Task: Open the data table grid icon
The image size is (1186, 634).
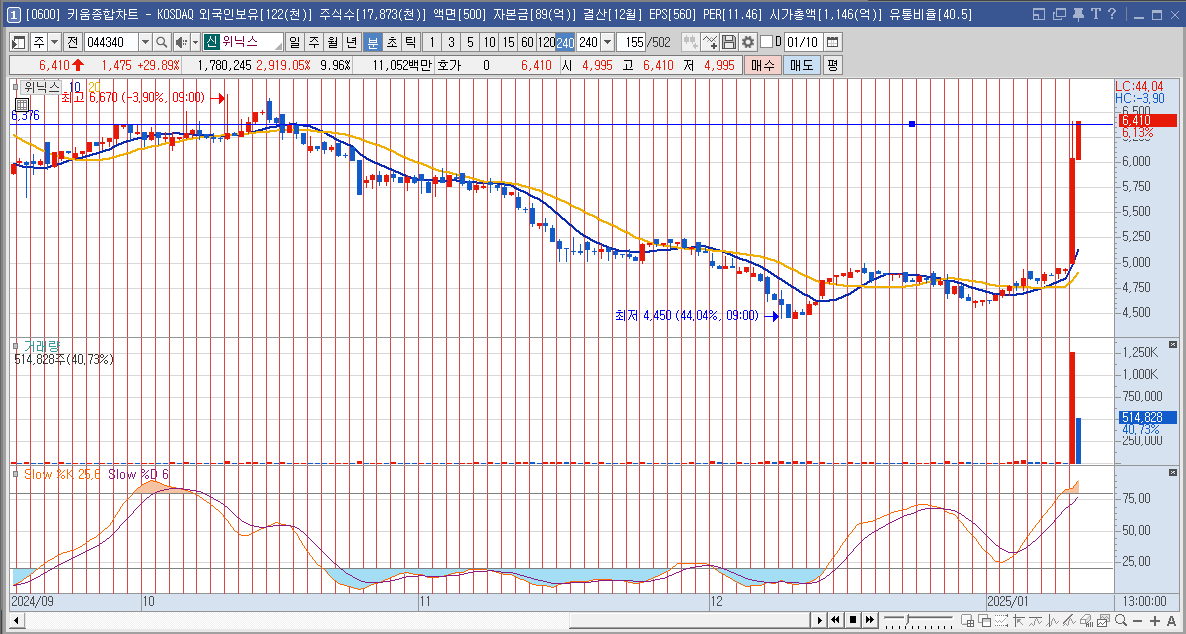Action: (x=21, y=104)
